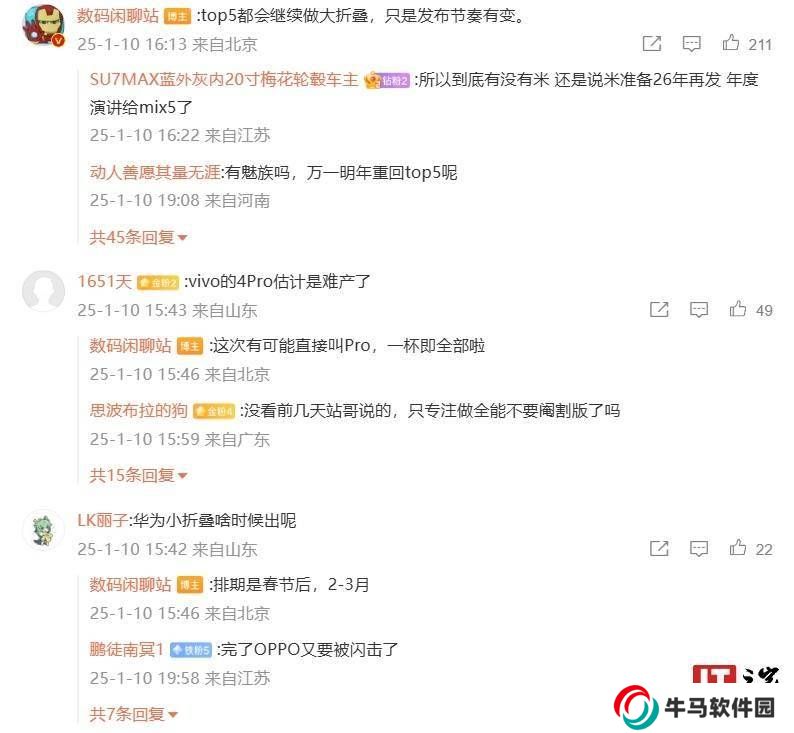Share the vivo 4Pro comment
Viewport: 794px width, 733px height.
click(659, 309)
